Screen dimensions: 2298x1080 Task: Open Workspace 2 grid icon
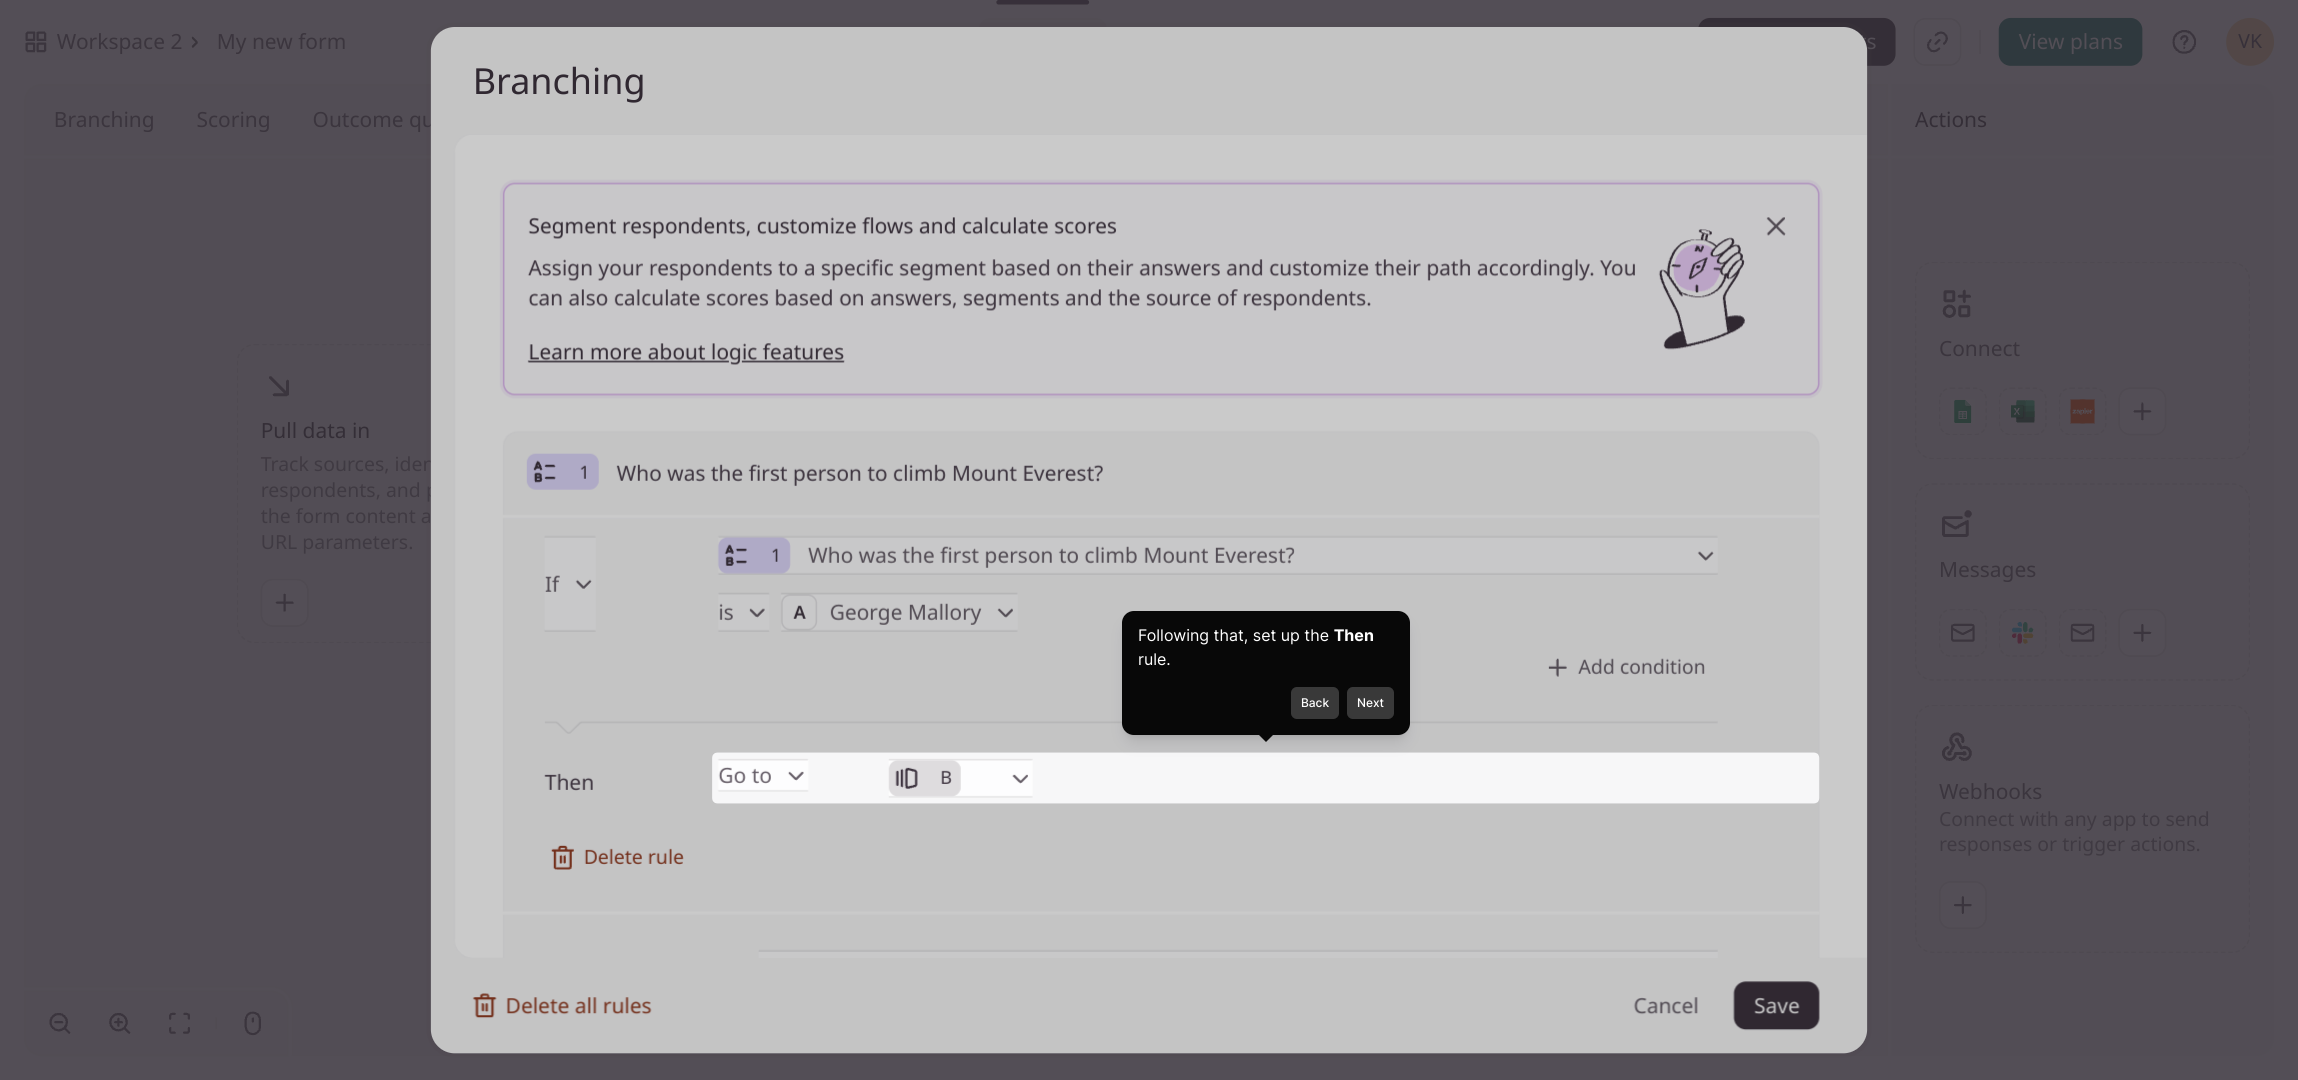36,42
